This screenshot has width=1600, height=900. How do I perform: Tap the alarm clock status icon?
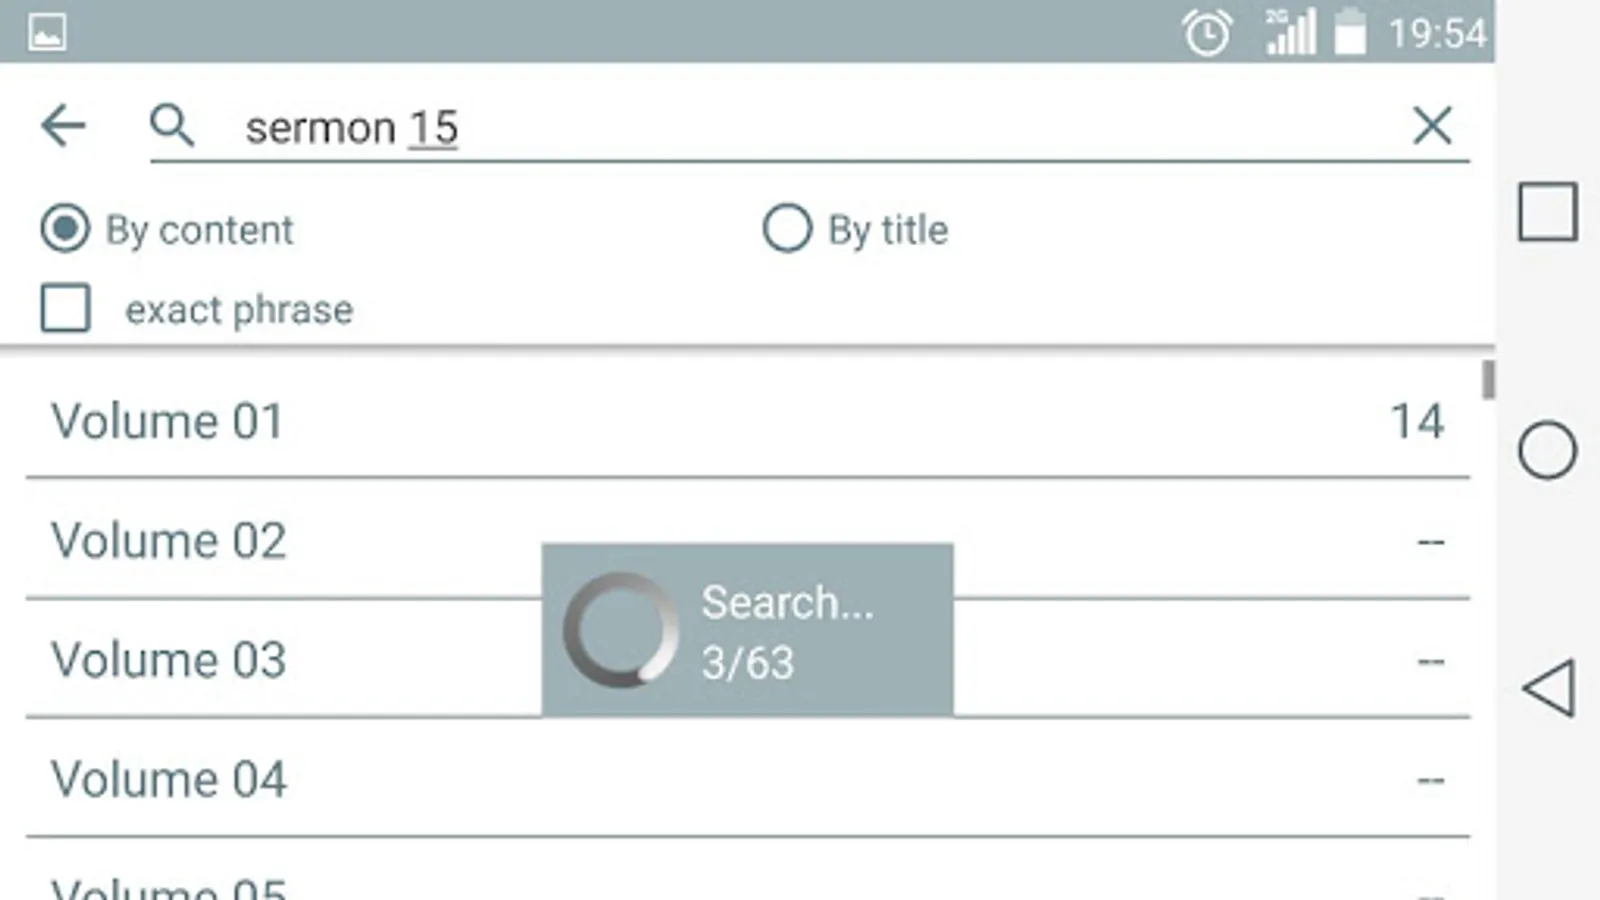1207,33
